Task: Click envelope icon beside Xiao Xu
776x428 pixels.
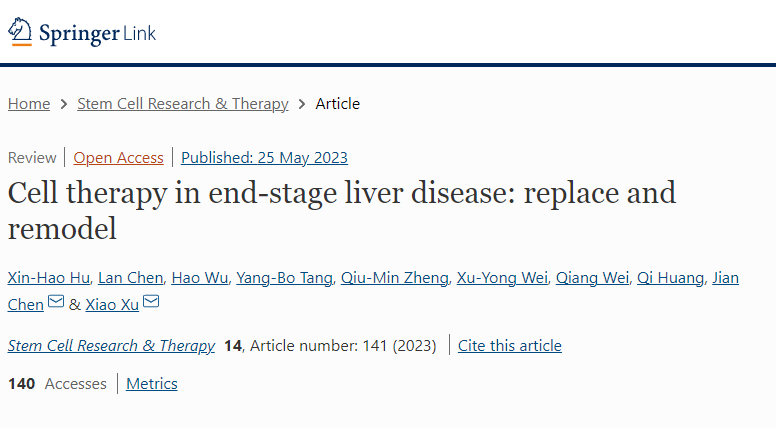Action: pos(151,303)
